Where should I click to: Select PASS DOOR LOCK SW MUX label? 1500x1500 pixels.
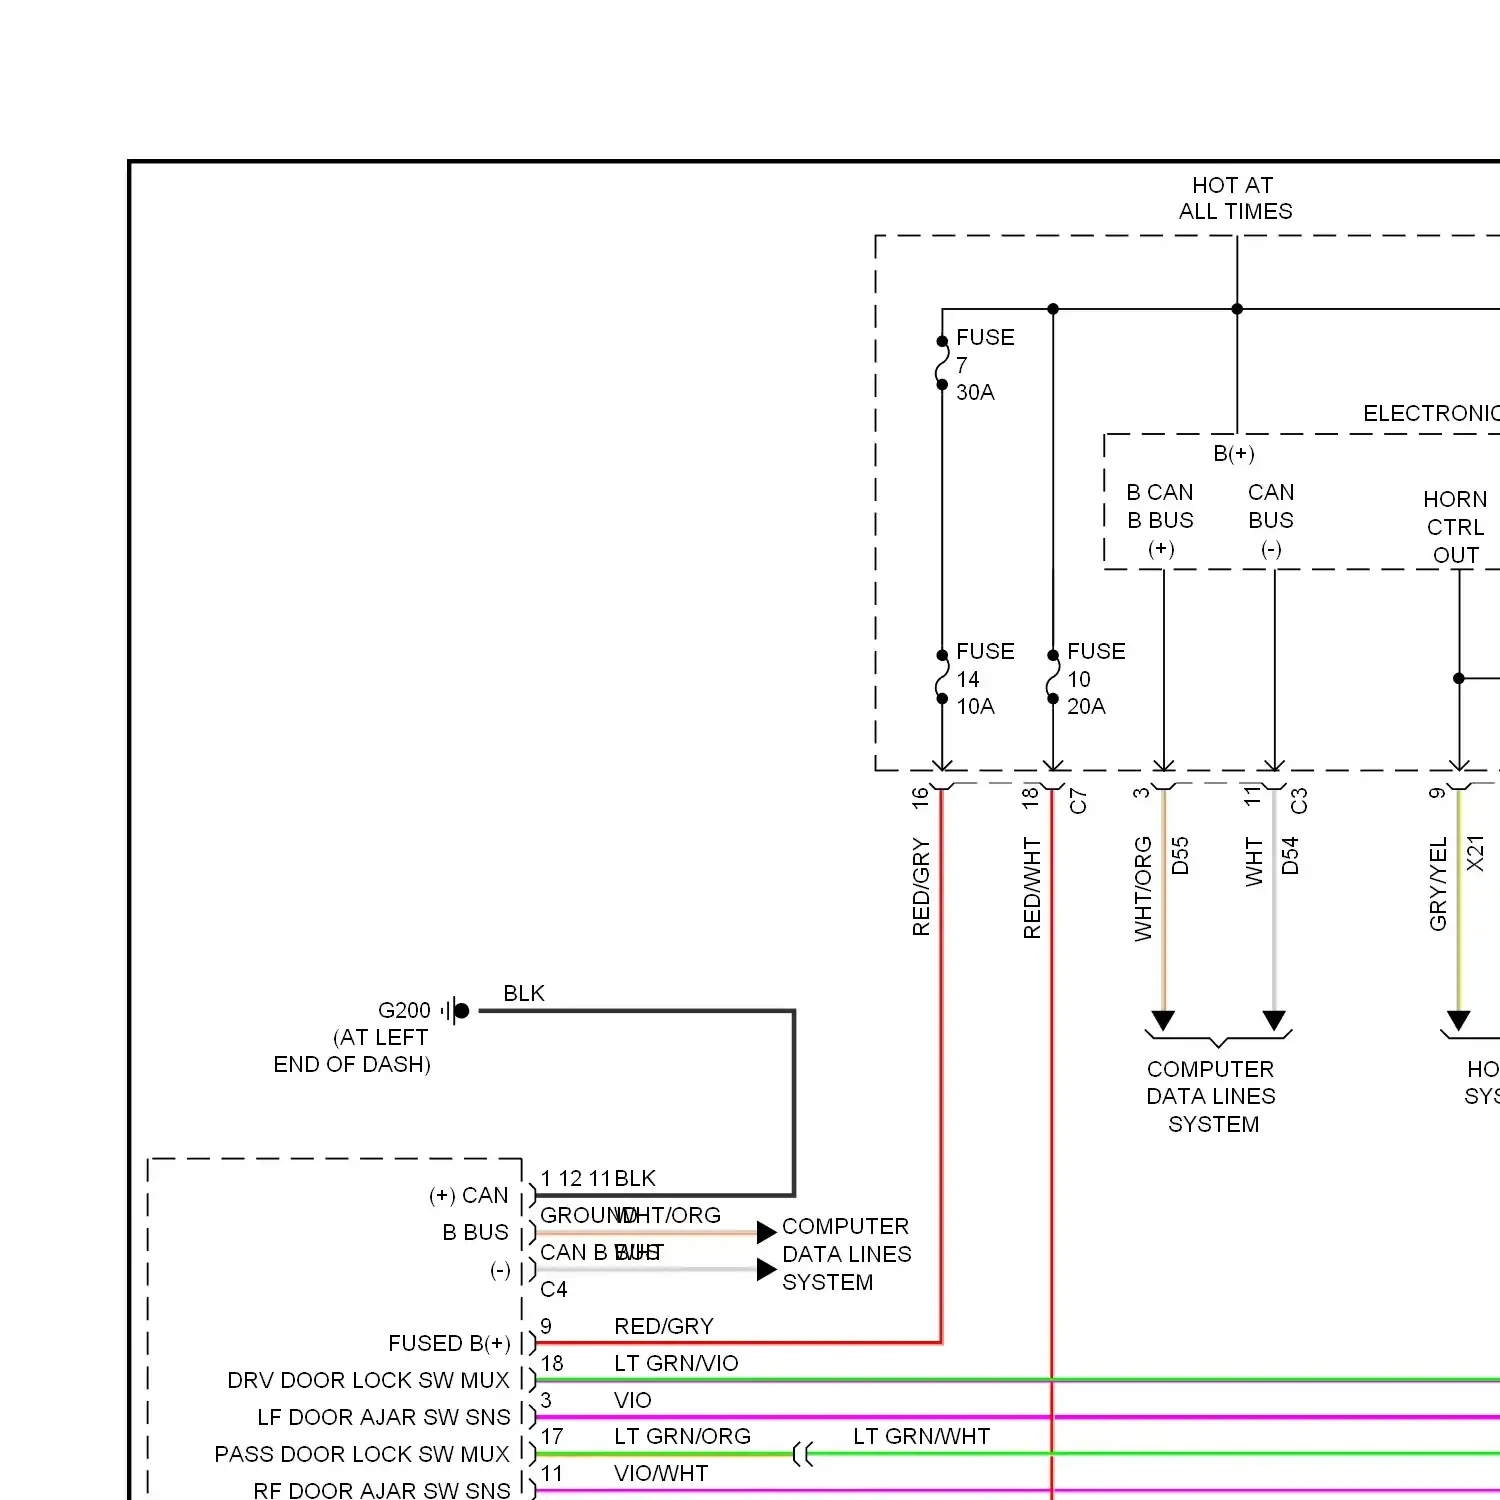coord(362,1454)
